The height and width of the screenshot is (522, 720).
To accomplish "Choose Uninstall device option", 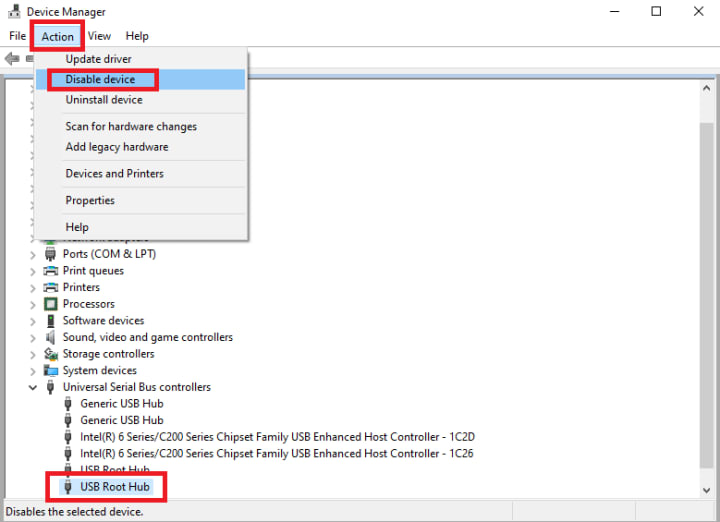I will [141, 100].
